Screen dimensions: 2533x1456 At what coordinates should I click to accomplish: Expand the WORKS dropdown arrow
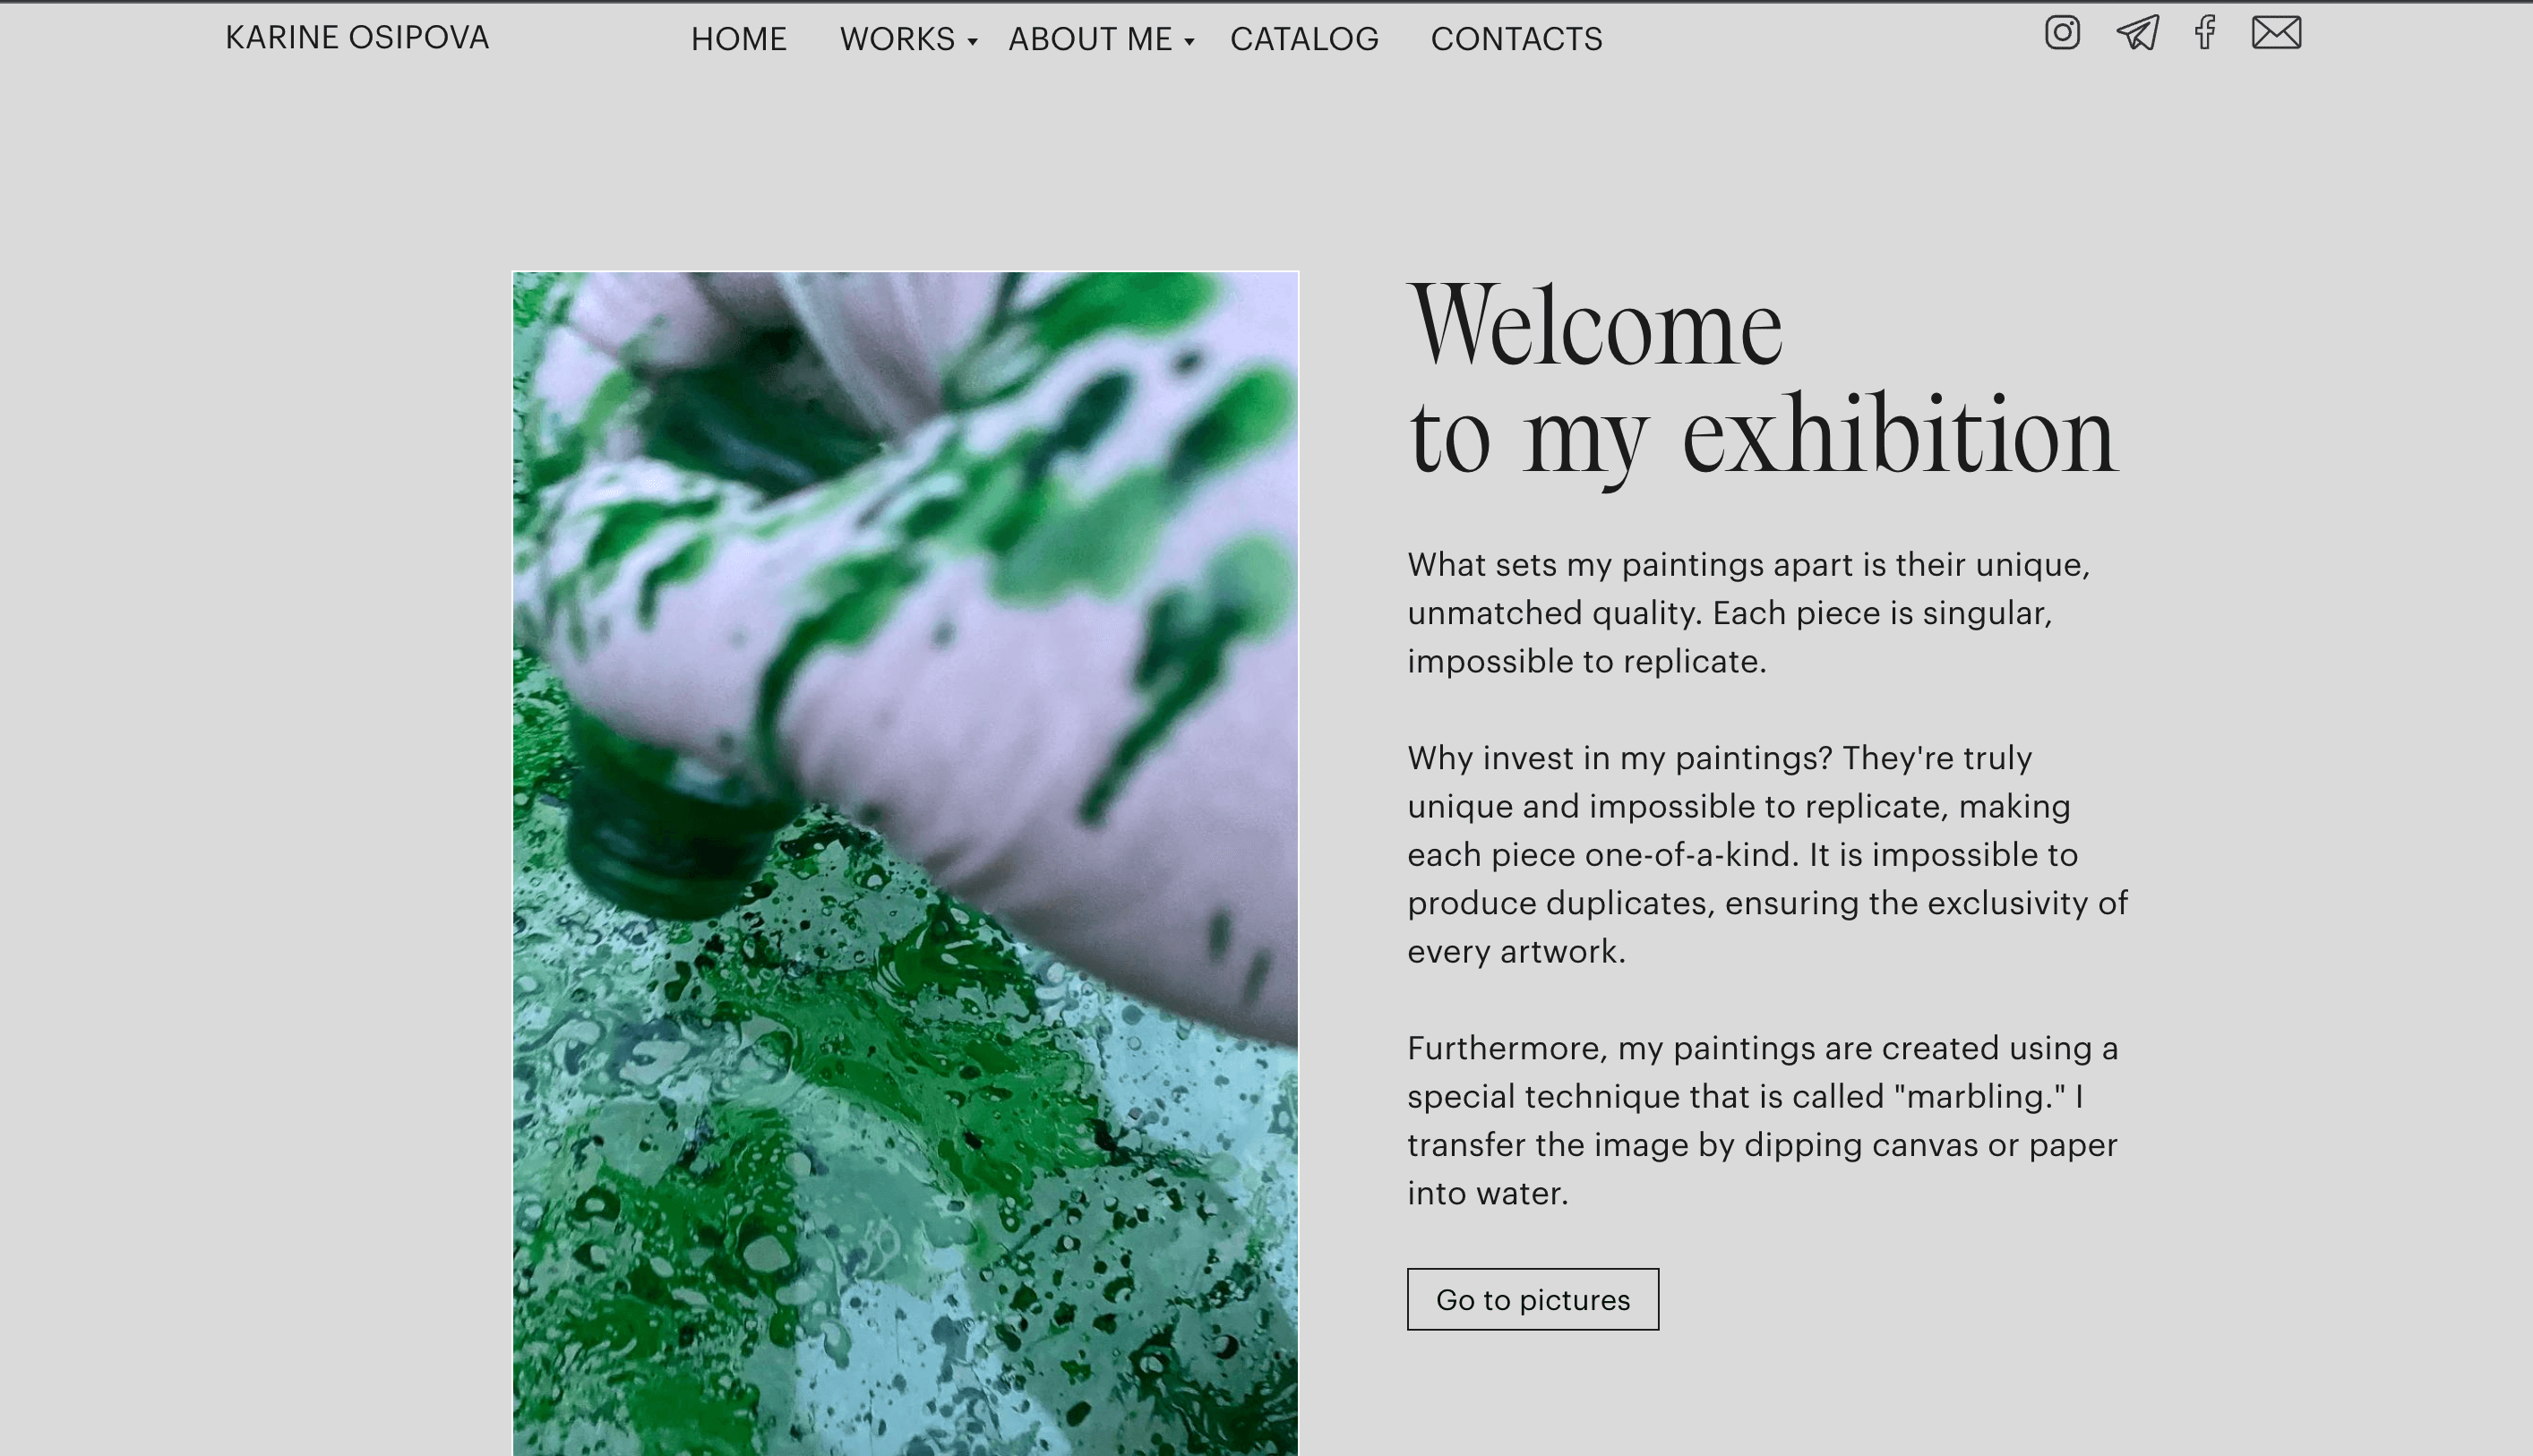[x=972, y=42]
